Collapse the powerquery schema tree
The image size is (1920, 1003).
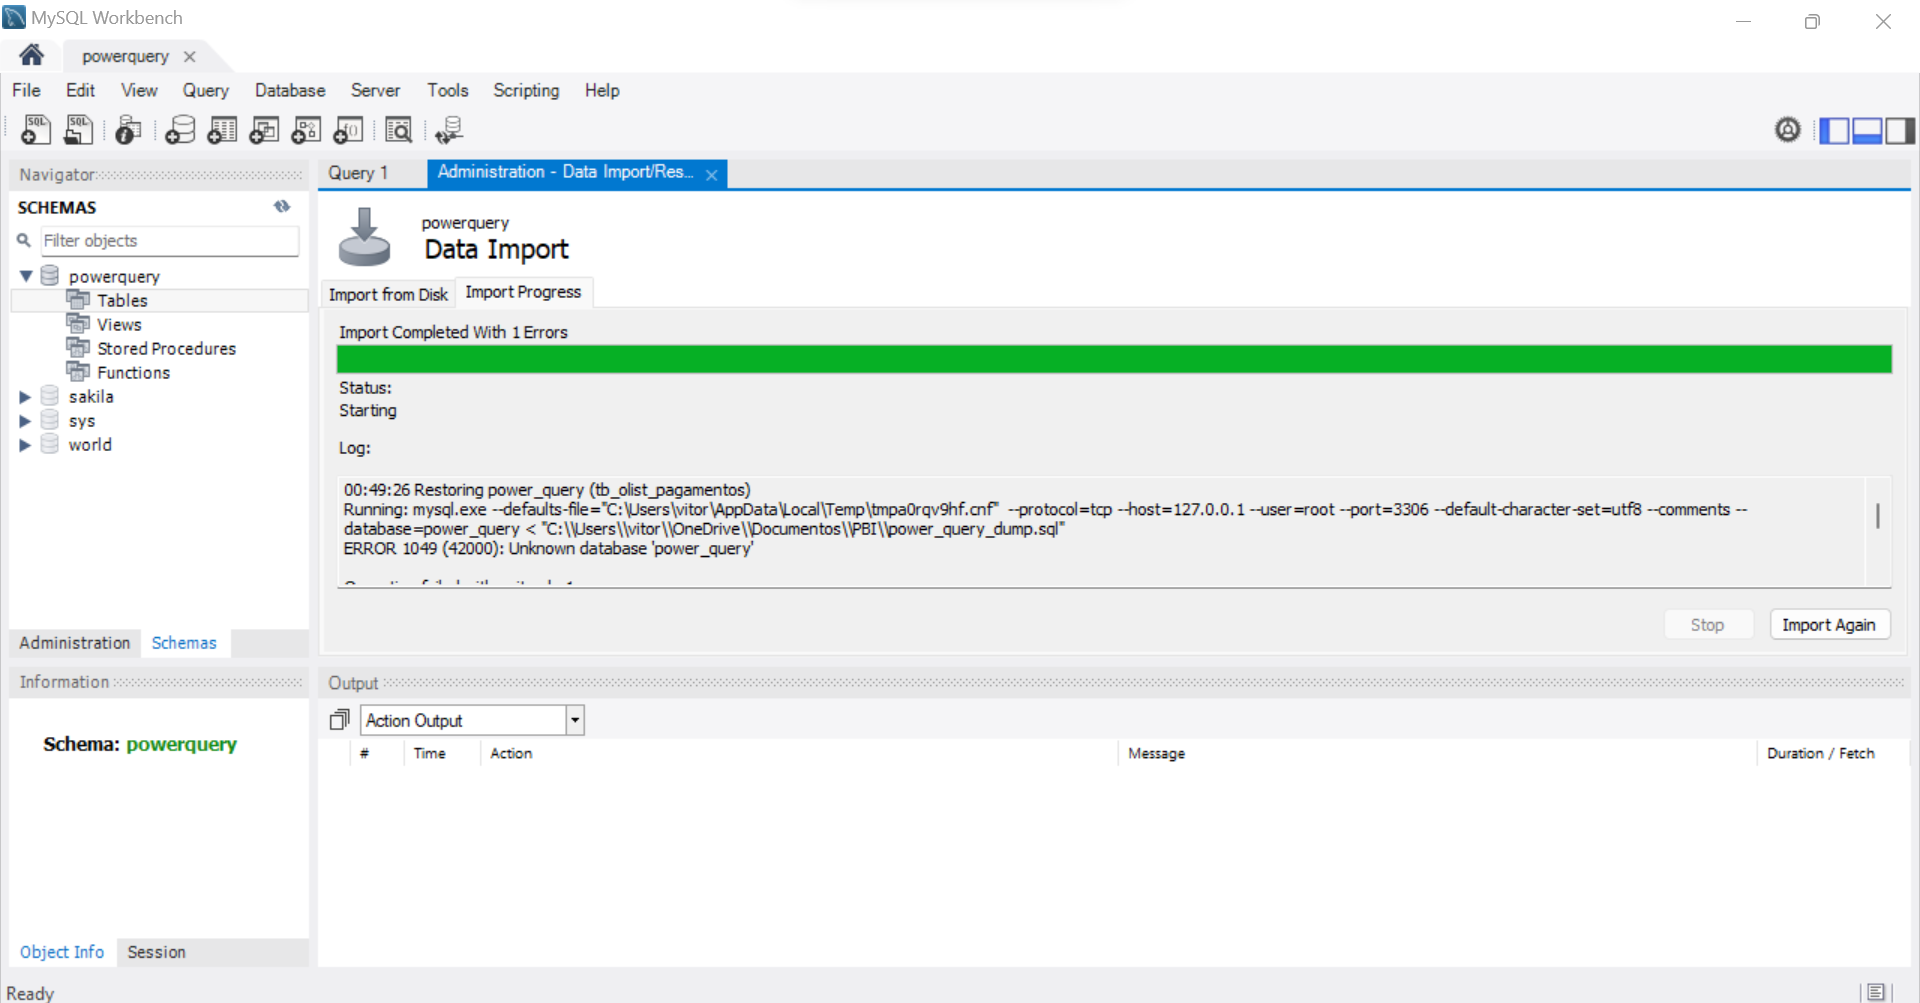26,276
